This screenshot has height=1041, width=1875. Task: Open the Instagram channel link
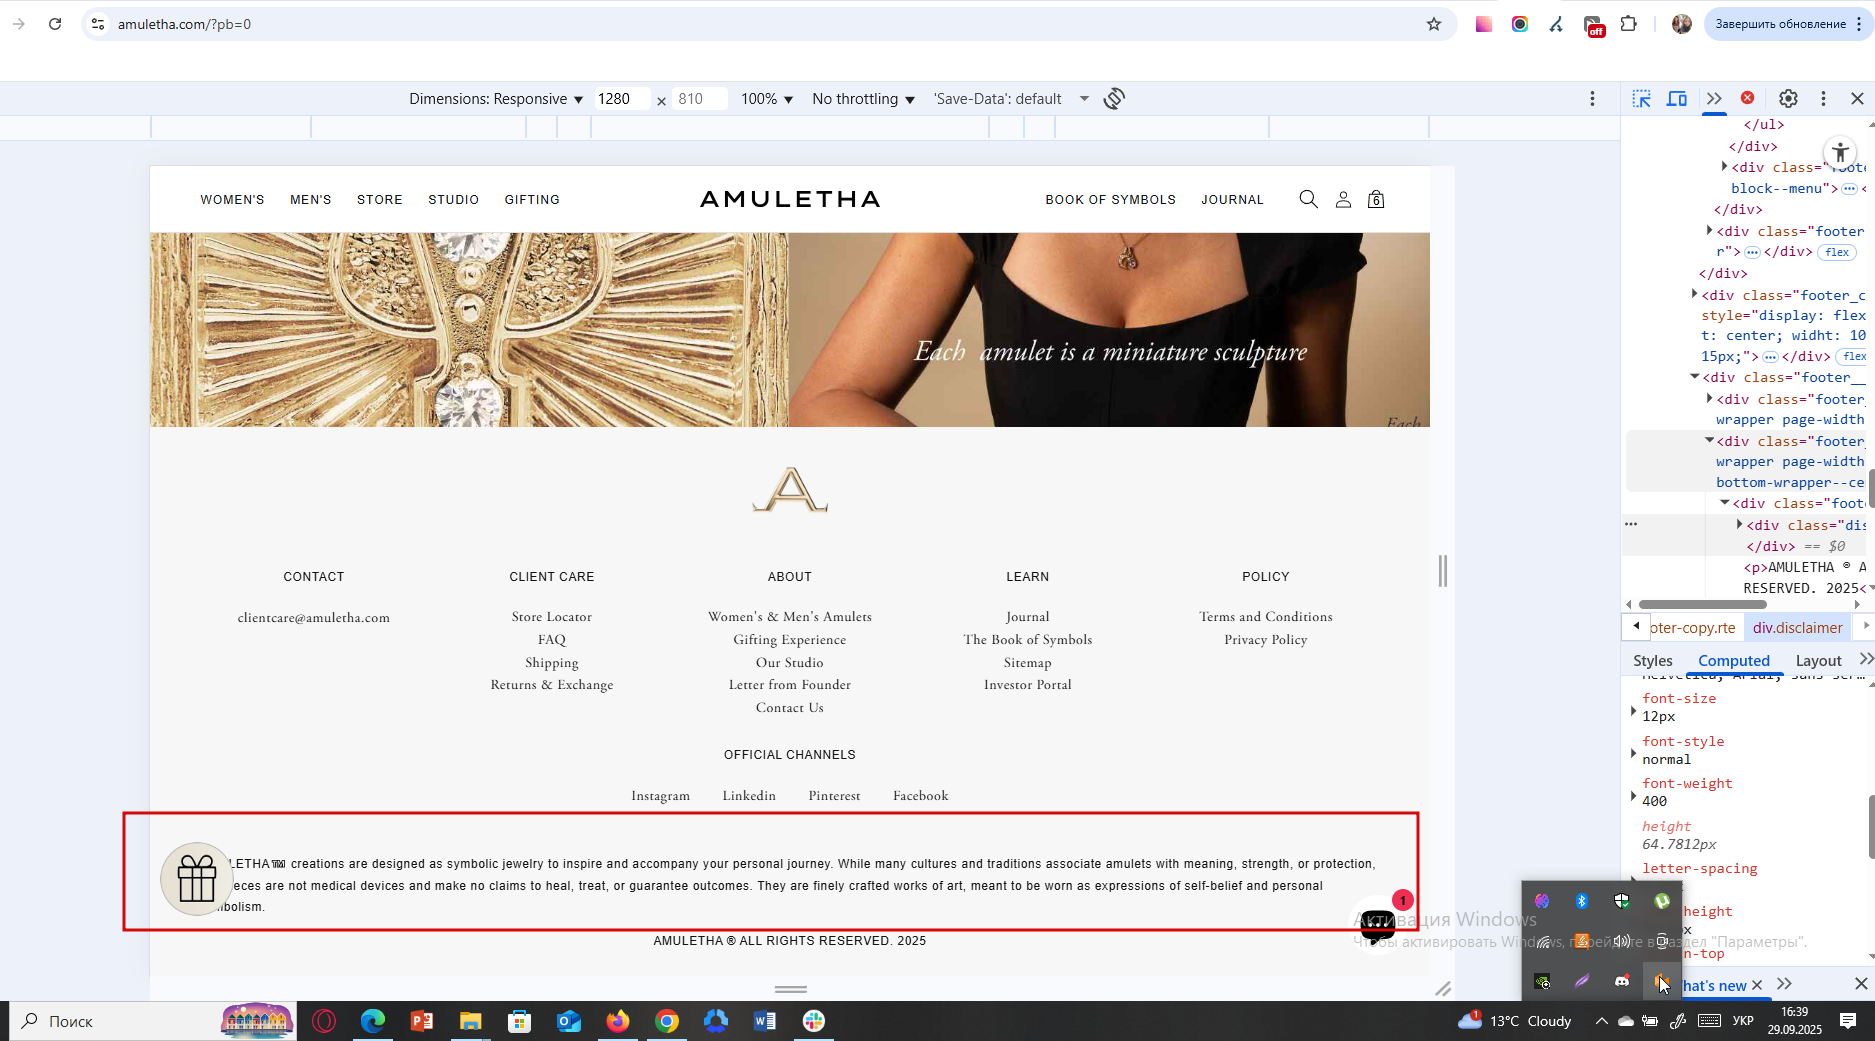660,796
